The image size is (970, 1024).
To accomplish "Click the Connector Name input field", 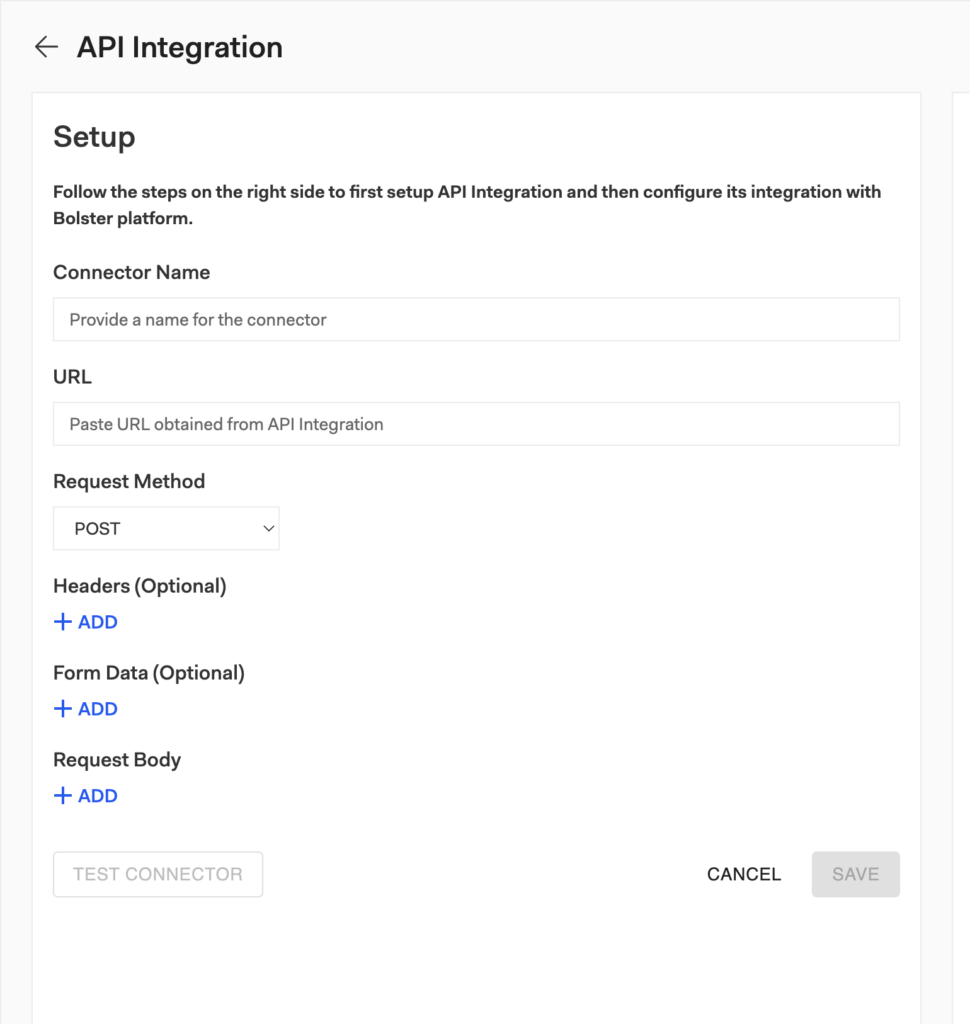I will tap(476, 319).
